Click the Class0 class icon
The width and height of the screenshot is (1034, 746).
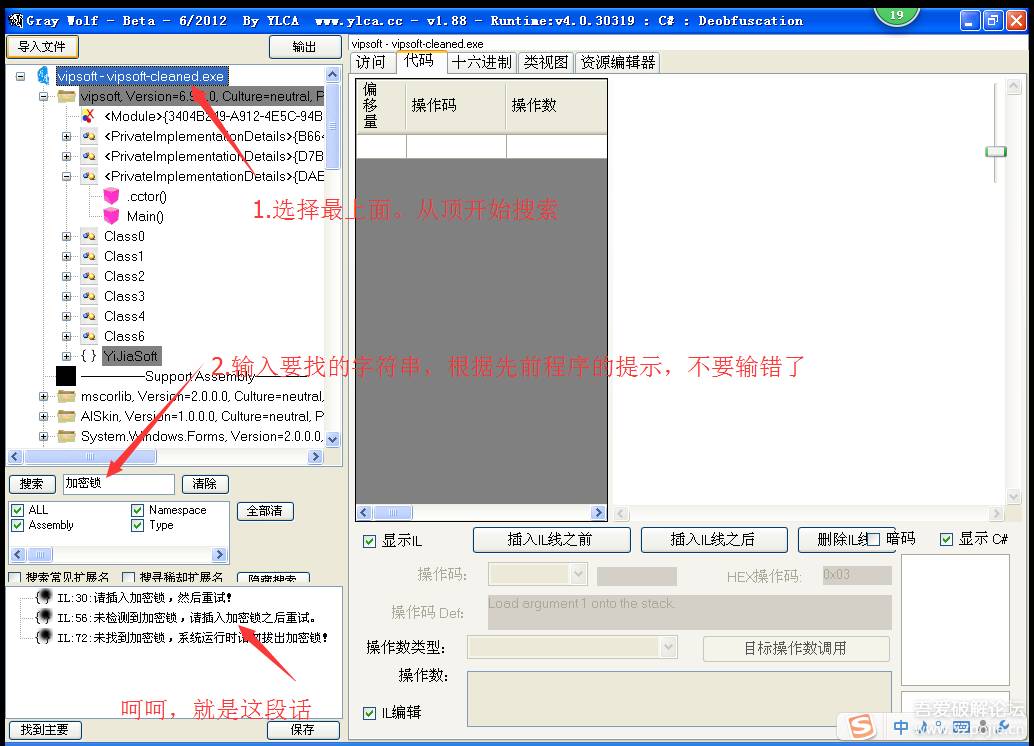pos(89,236)
